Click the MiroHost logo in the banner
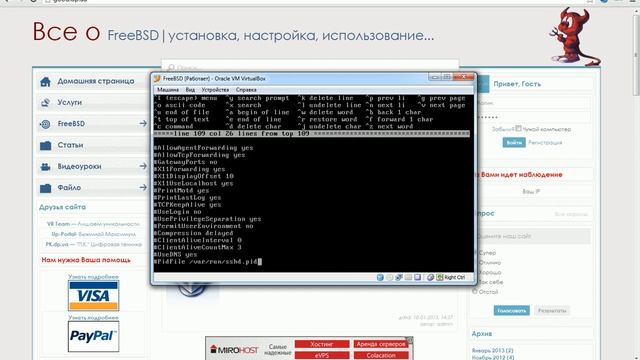Image resolution: width=640 pixels, height=360 pixels. tap(234, 350)
